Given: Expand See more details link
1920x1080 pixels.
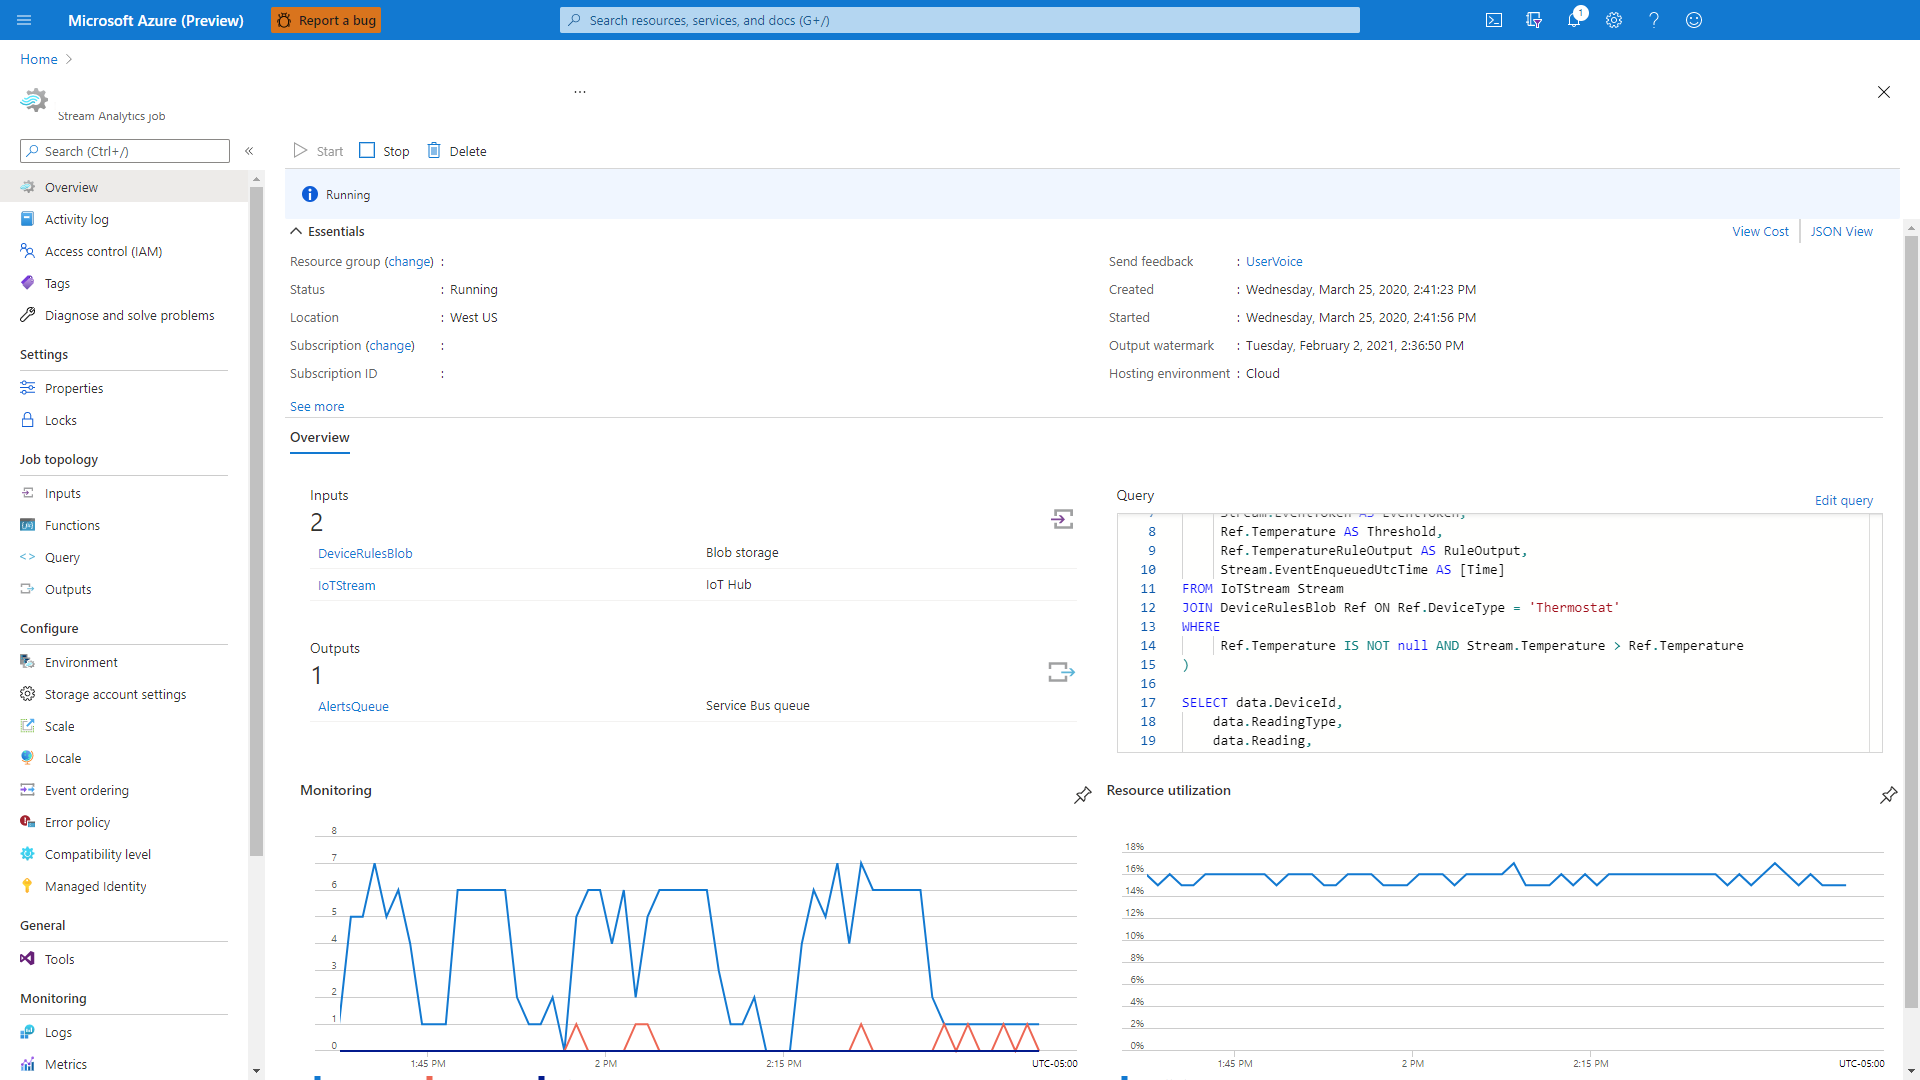Looking at the screenshot, I should pos(316,405).
